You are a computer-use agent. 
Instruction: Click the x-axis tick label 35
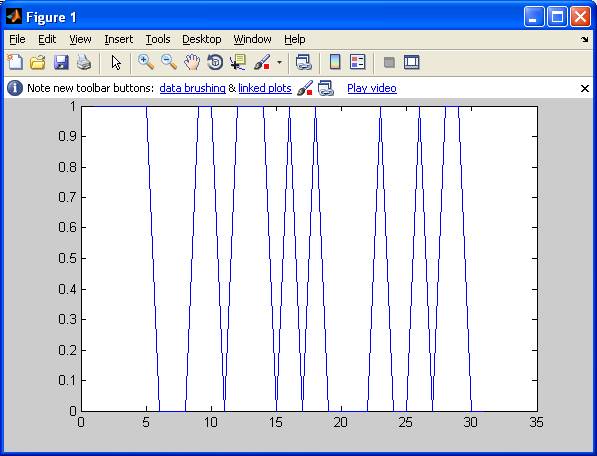click(x=536, y=422)
